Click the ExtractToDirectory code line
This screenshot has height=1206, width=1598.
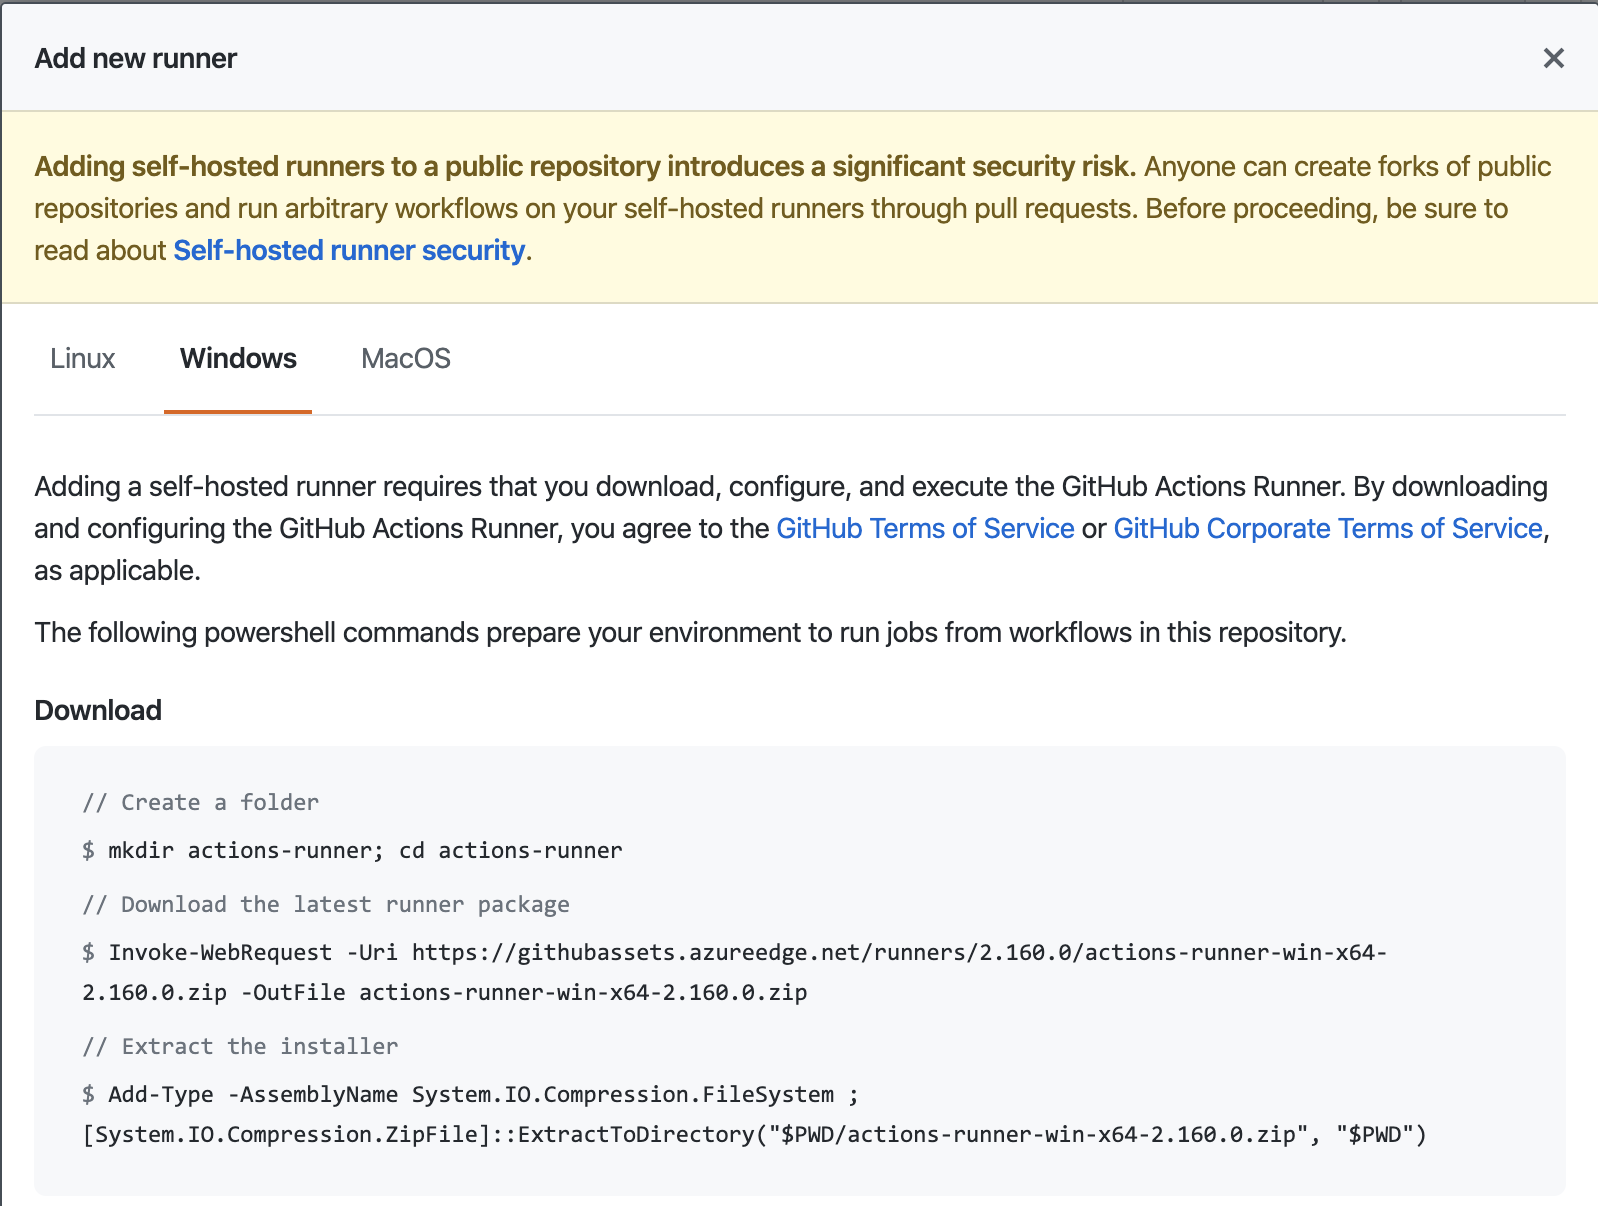[754, 1135]
